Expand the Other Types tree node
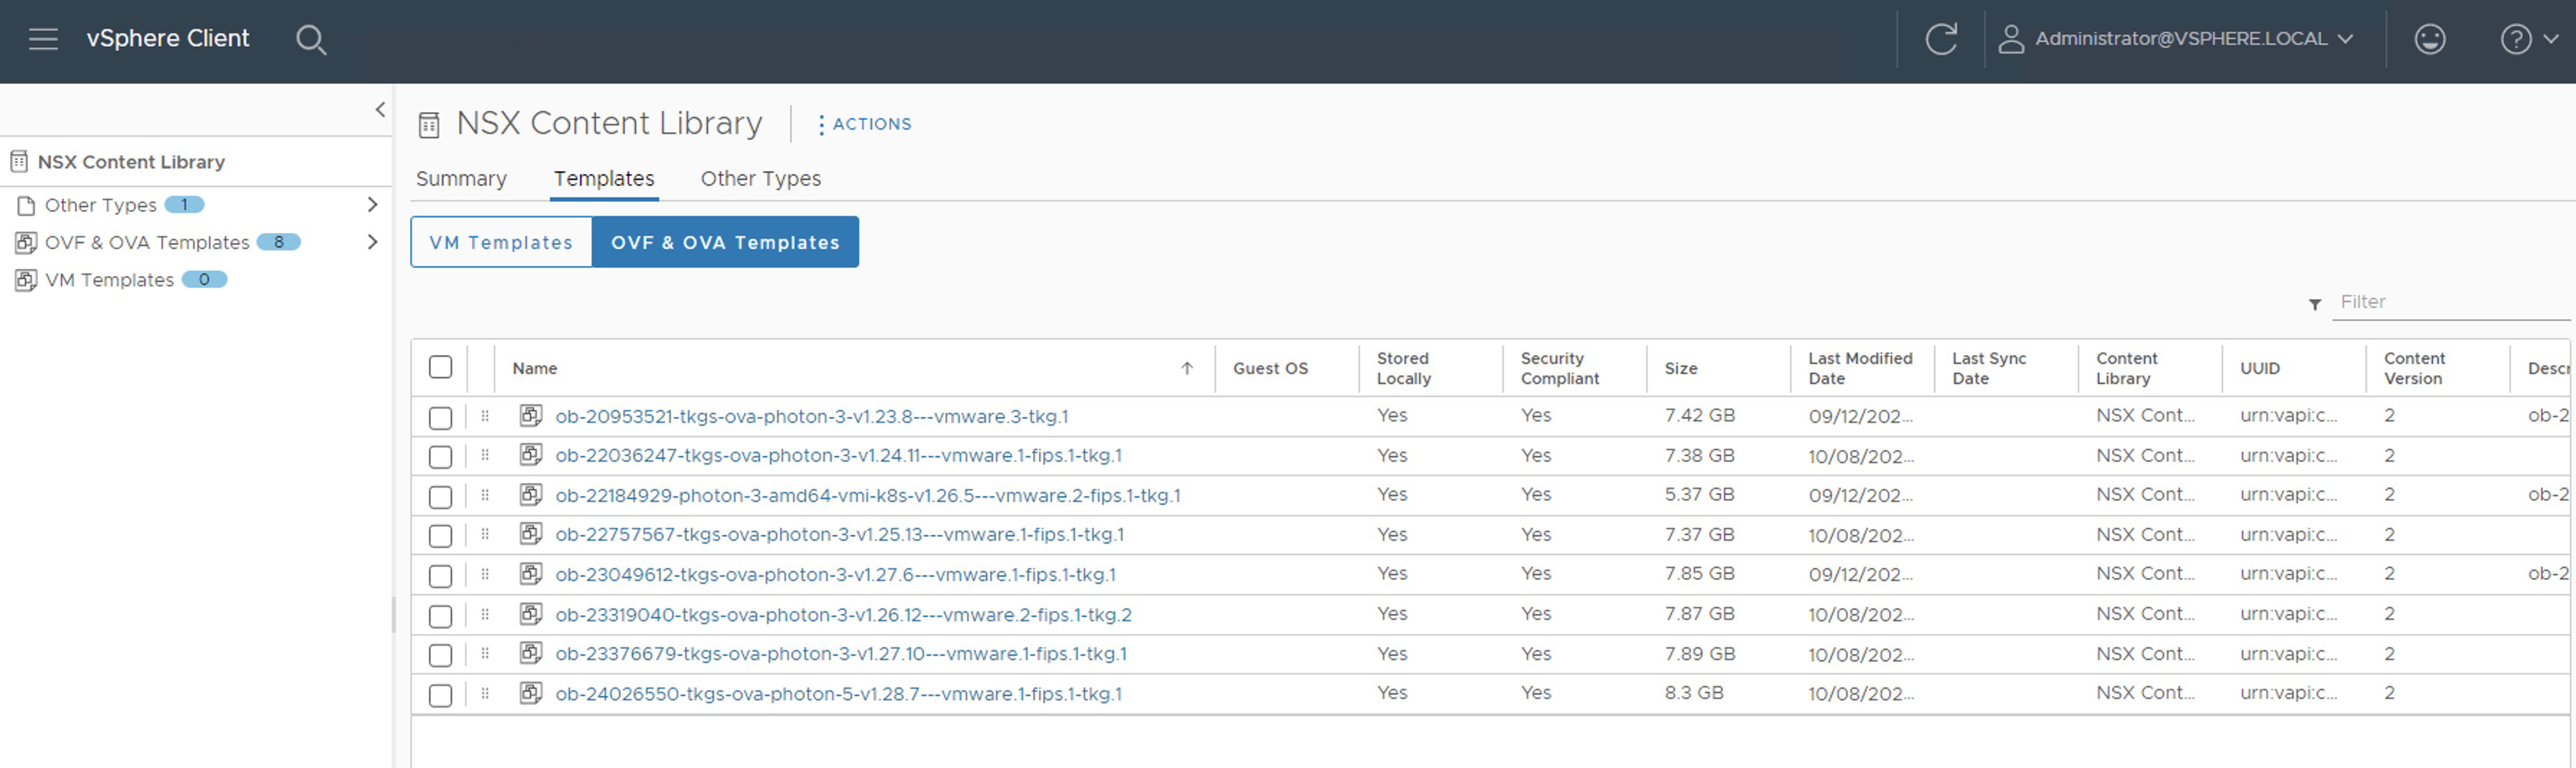The width and height of the screenshot is (2576, 768). click(x=372, y=205)
